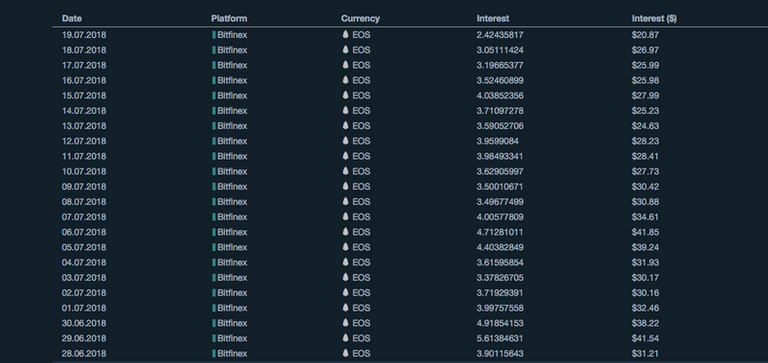Click the EOS icon in the 09.07.2018 row
768x363 pixels.
click(x=345, y=186)
